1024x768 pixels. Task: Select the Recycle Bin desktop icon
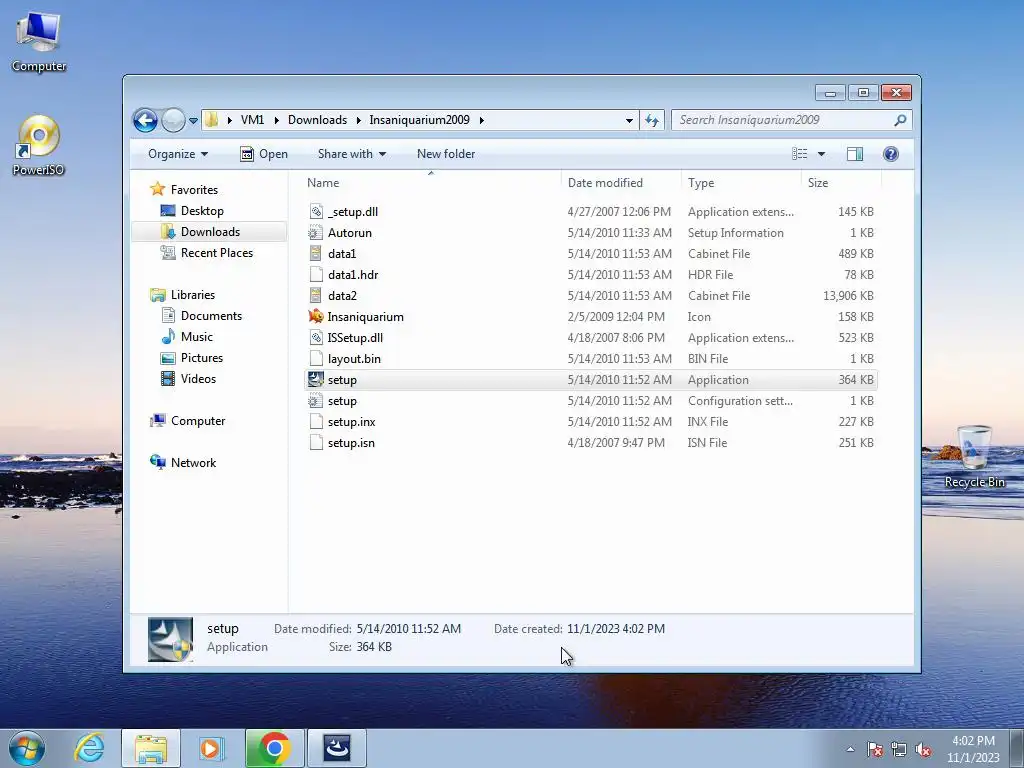pos(974,456)
